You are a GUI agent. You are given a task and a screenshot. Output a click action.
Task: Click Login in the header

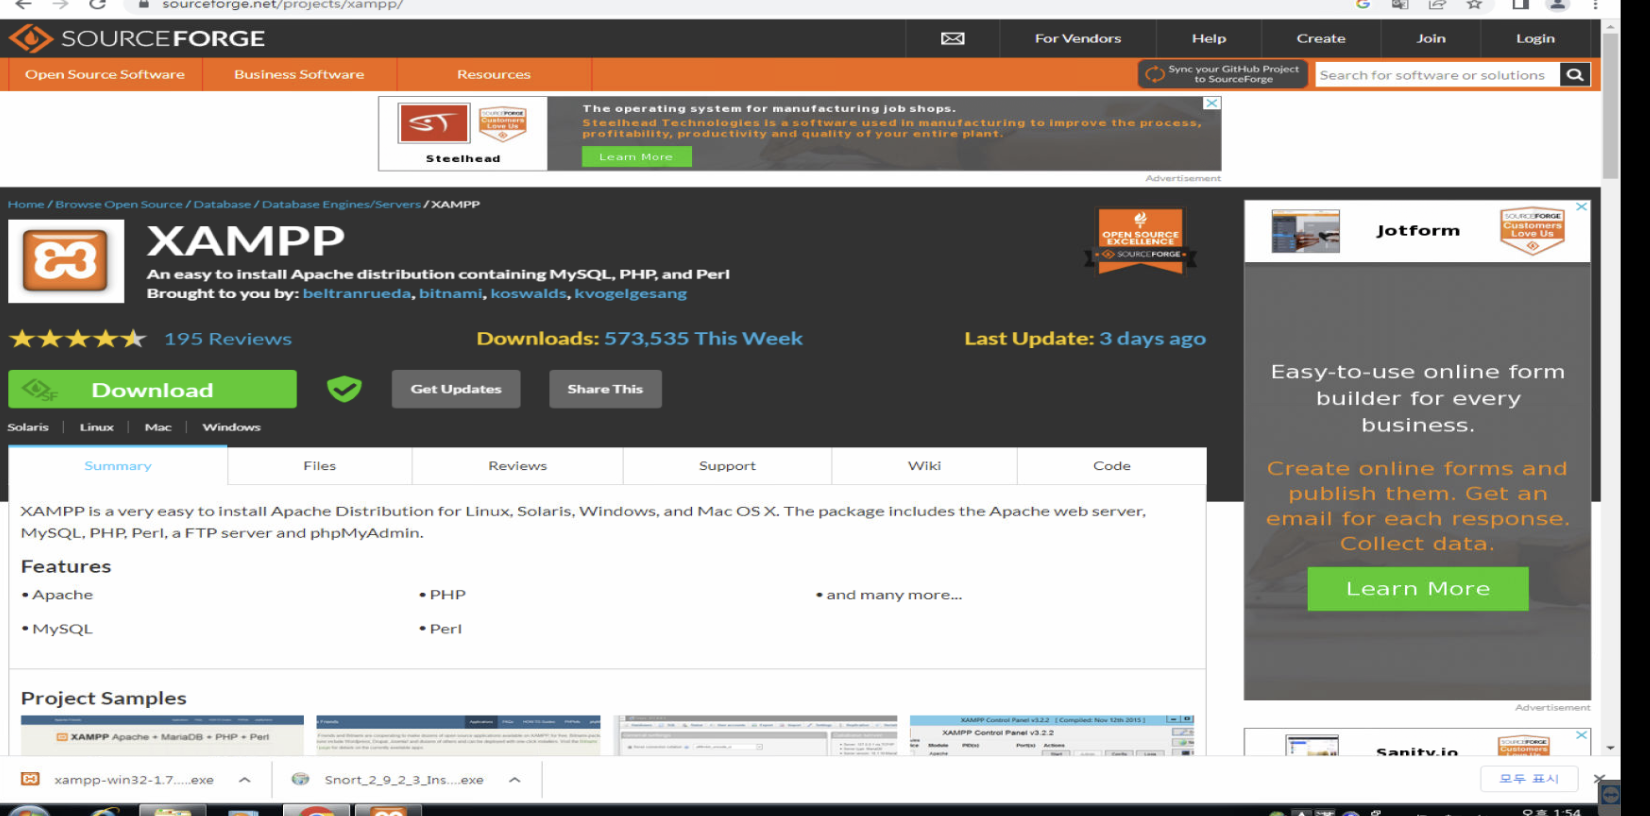point(1535,38)
